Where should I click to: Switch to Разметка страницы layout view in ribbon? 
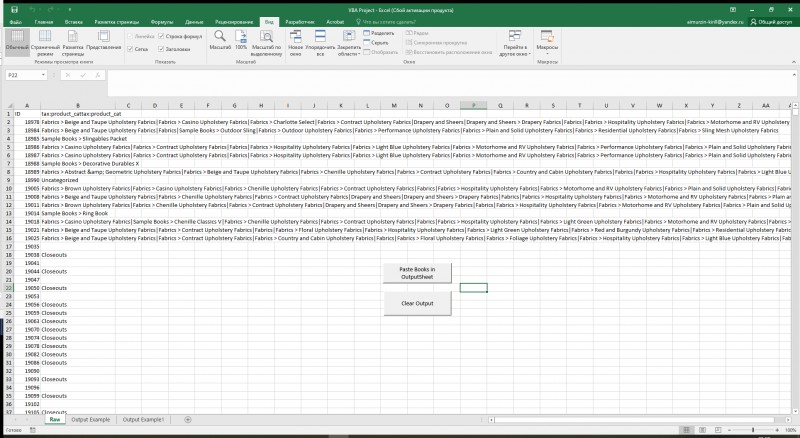(73, 43)
